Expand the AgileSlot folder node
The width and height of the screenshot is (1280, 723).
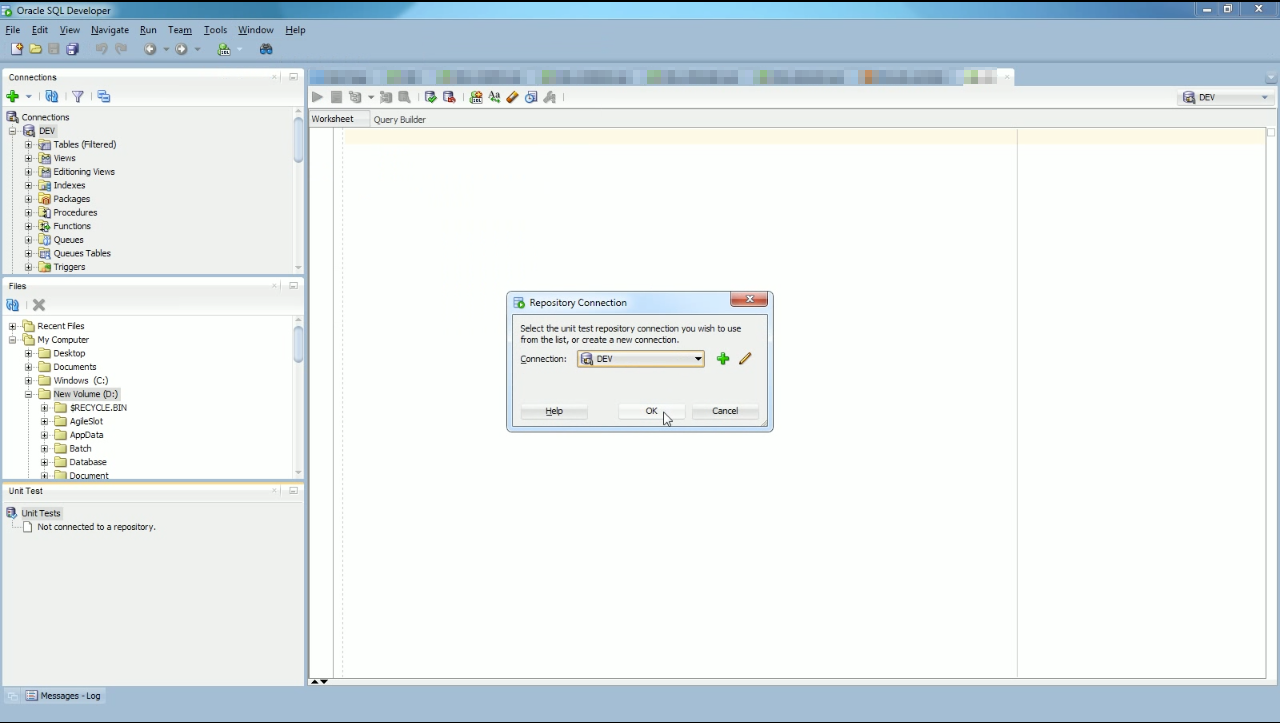(x=45, y=421)
